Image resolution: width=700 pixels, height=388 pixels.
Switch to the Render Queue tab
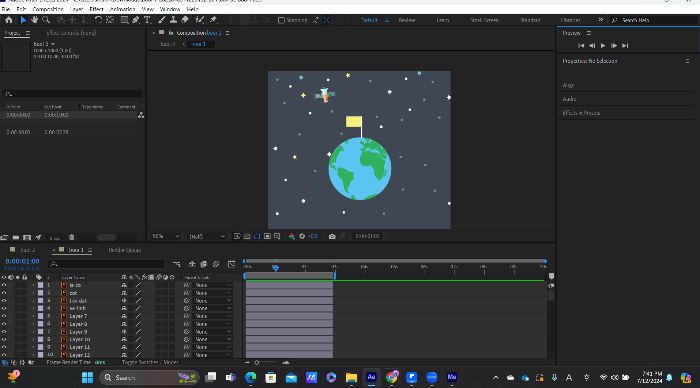(125, 250)
